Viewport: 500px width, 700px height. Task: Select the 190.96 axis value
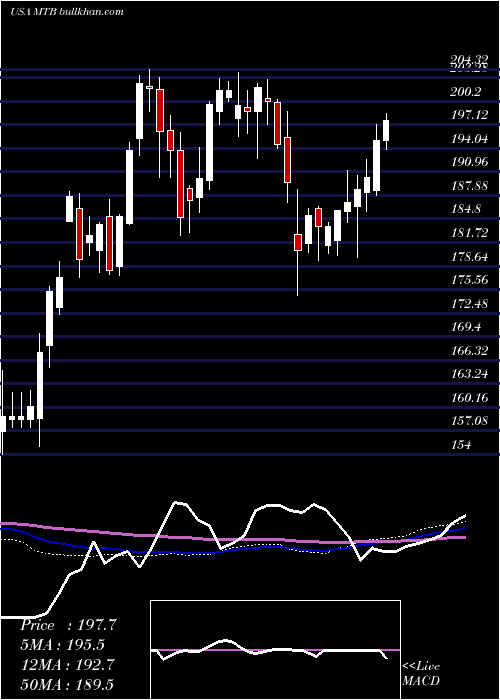pos(470,162)
